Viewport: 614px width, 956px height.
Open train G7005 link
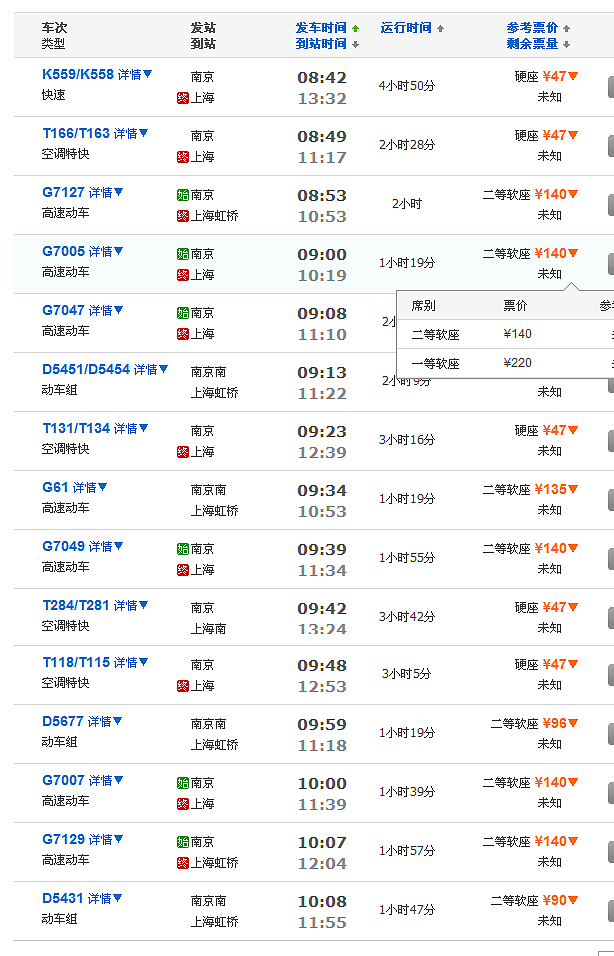coord(63,252)
